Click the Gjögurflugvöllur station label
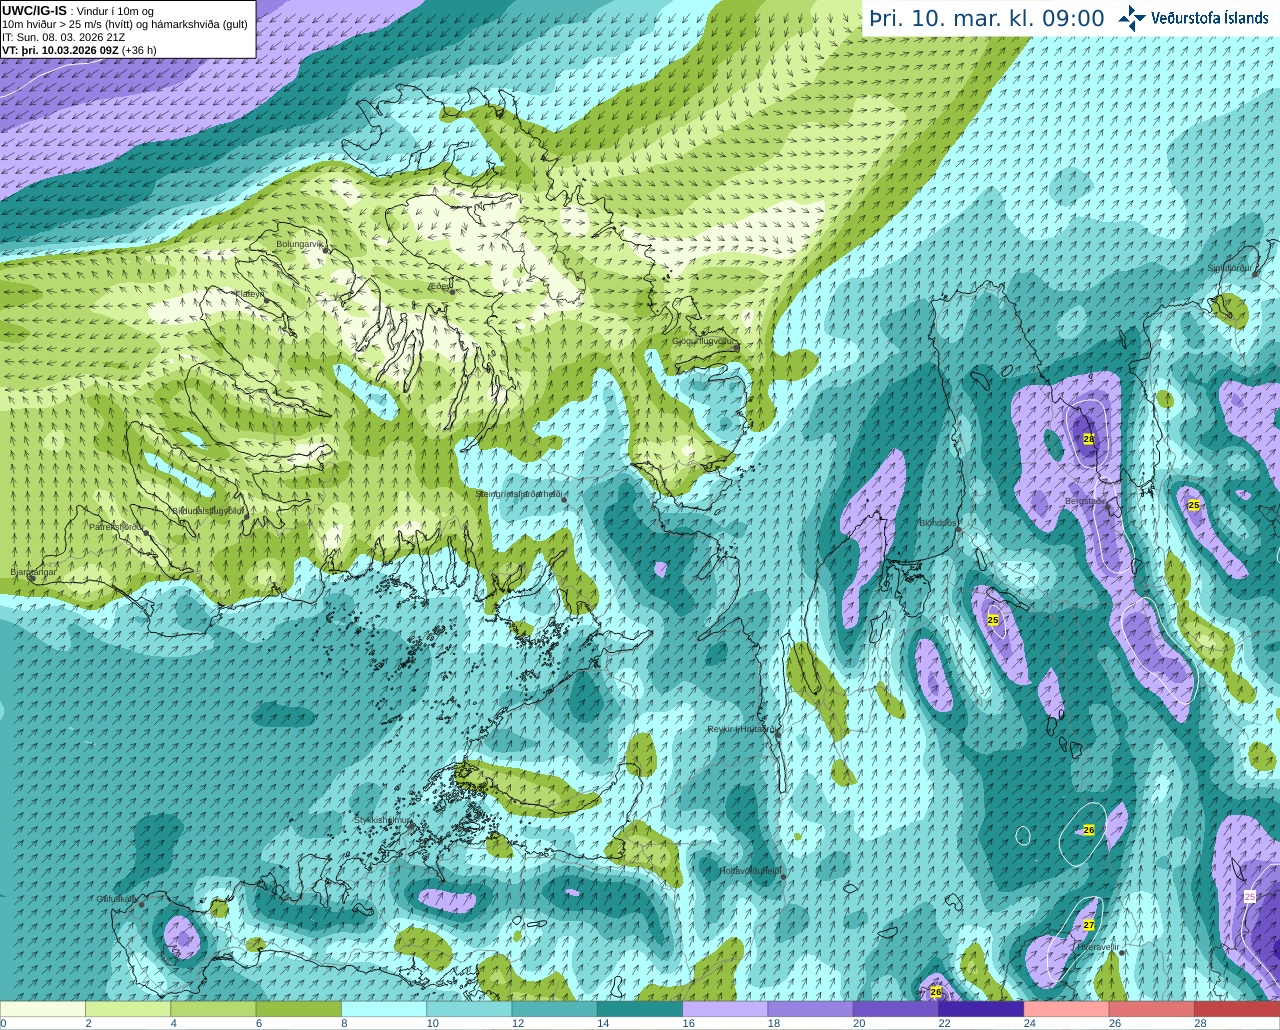 (704, 340)
